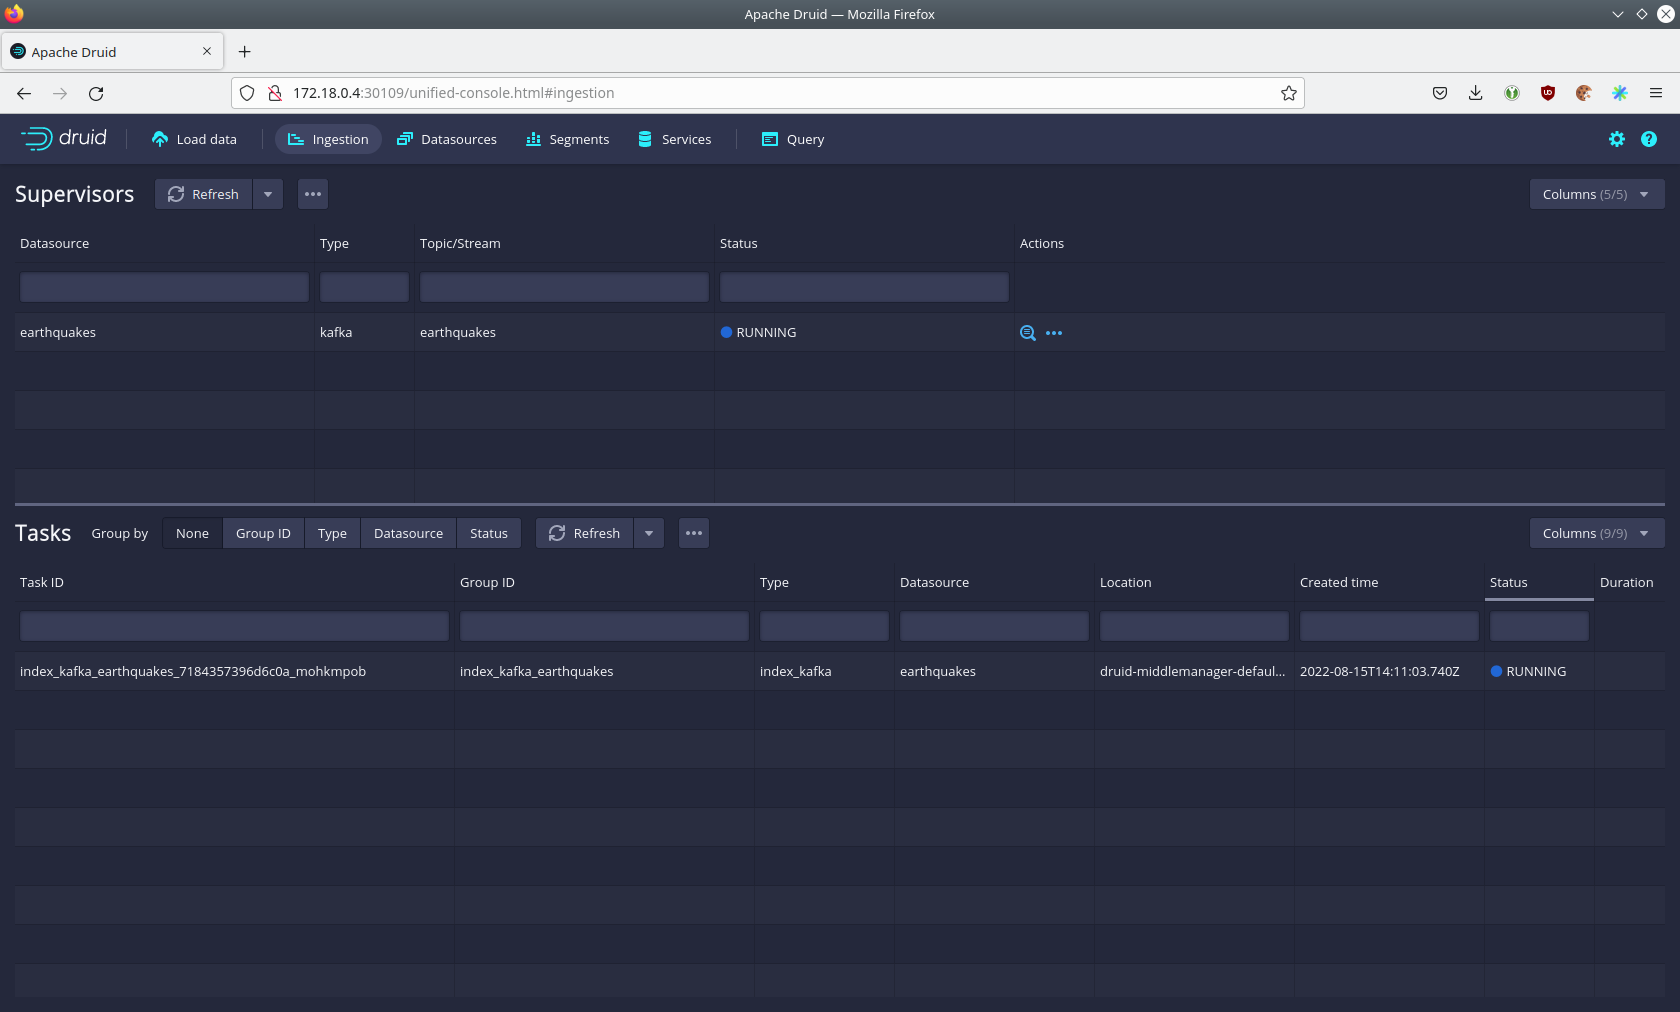Group tasks by None
The image size is (1680, 1012).
[x=192, y=533]
